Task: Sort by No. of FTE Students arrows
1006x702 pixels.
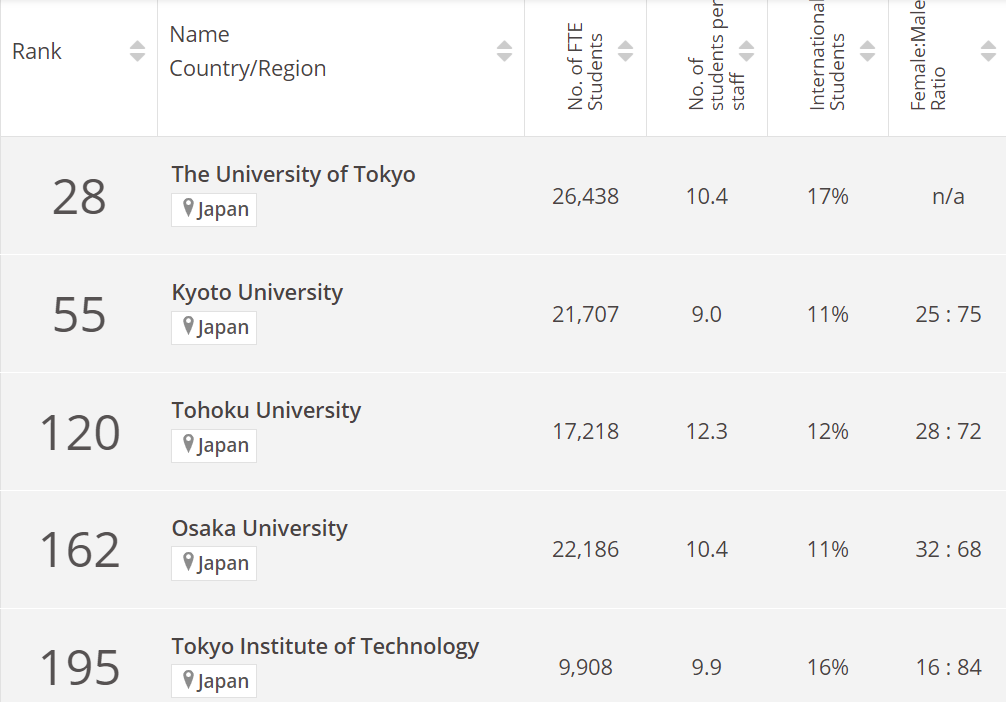Action: coord(625,51)
